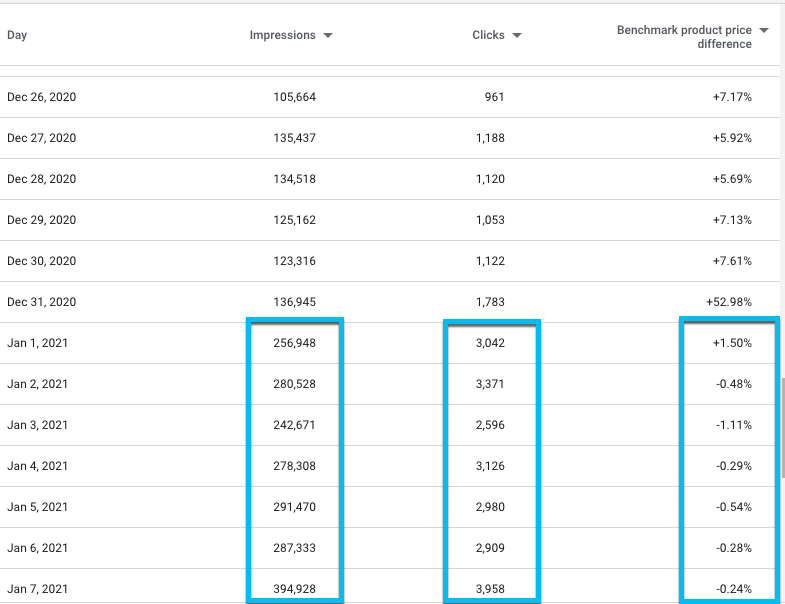Click clicks value 961
This screenshot has height=604, width=785.
[494, 97]
